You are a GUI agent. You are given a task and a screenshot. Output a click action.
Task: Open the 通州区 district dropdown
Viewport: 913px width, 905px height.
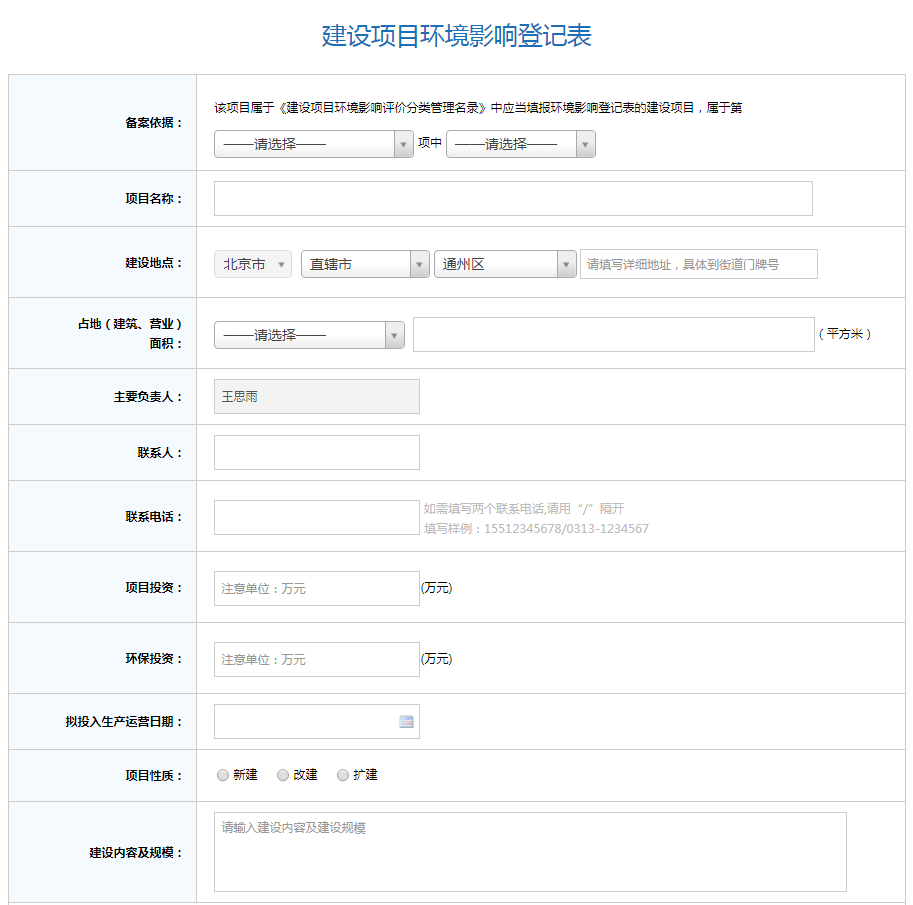[x=505, y=264]
